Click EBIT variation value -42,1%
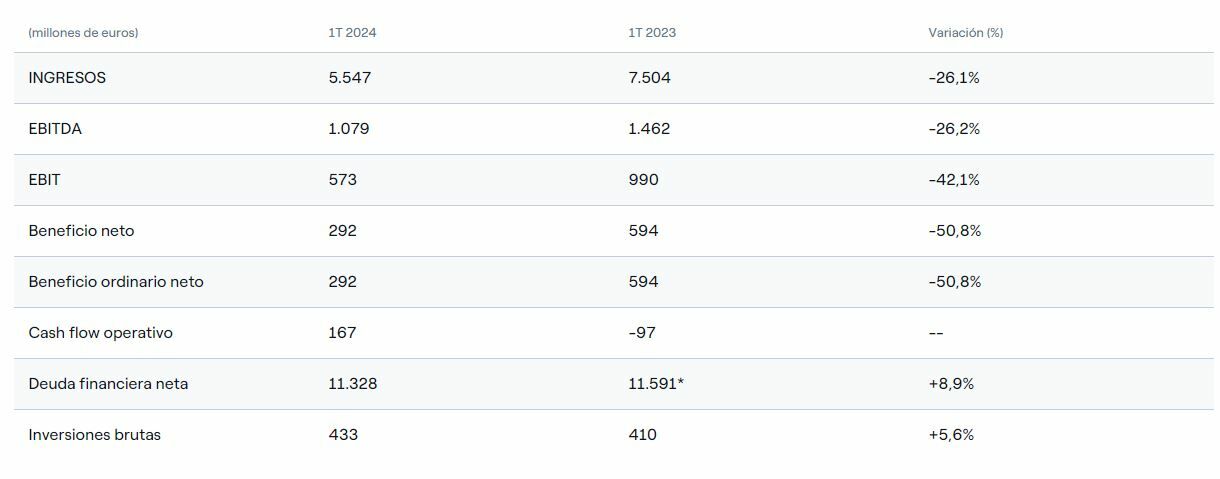Image resolution: width=1220 pixels, height=479 pixels. (954, 180)
